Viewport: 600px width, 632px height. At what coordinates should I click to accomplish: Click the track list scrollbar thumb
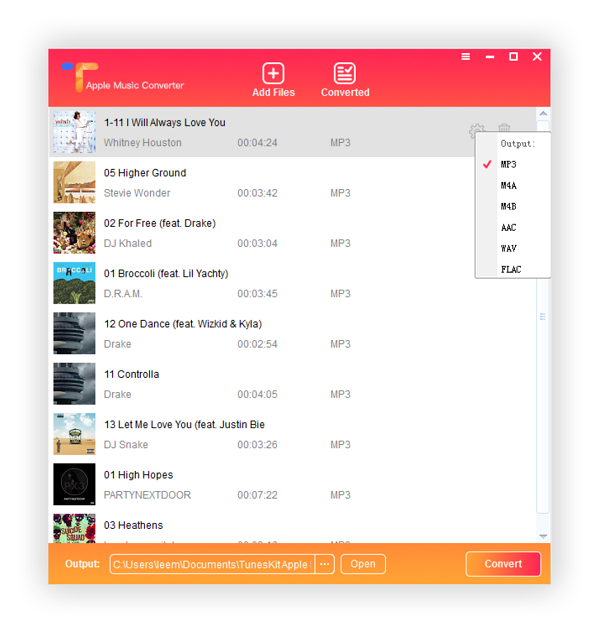pyautogui.click(x=543, y=316)
